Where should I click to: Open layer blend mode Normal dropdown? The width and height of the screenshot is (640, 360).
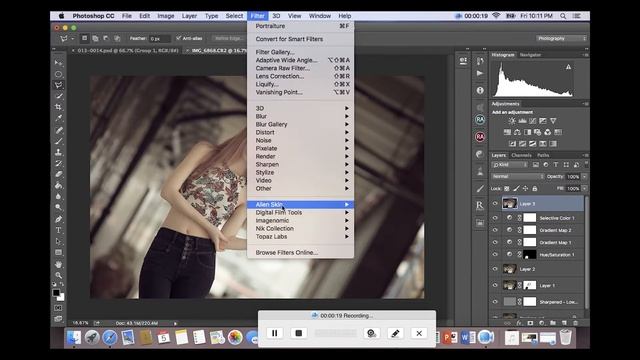click(x=518, y=176)
